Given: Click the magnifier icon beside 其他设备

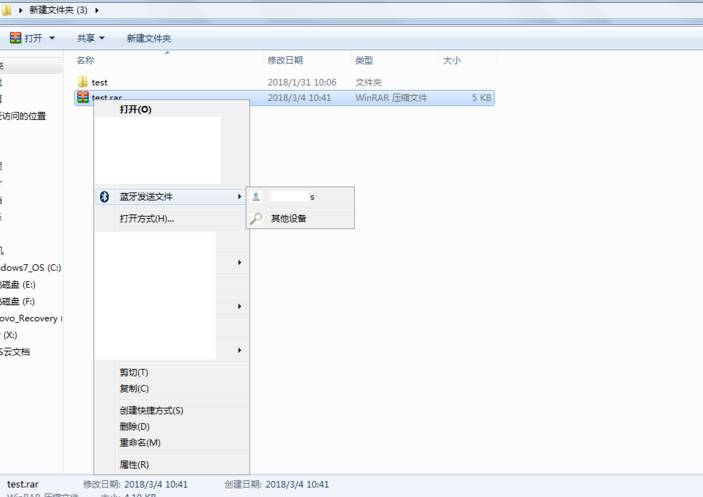Looking at the screenshot, I should pos(257,218).
